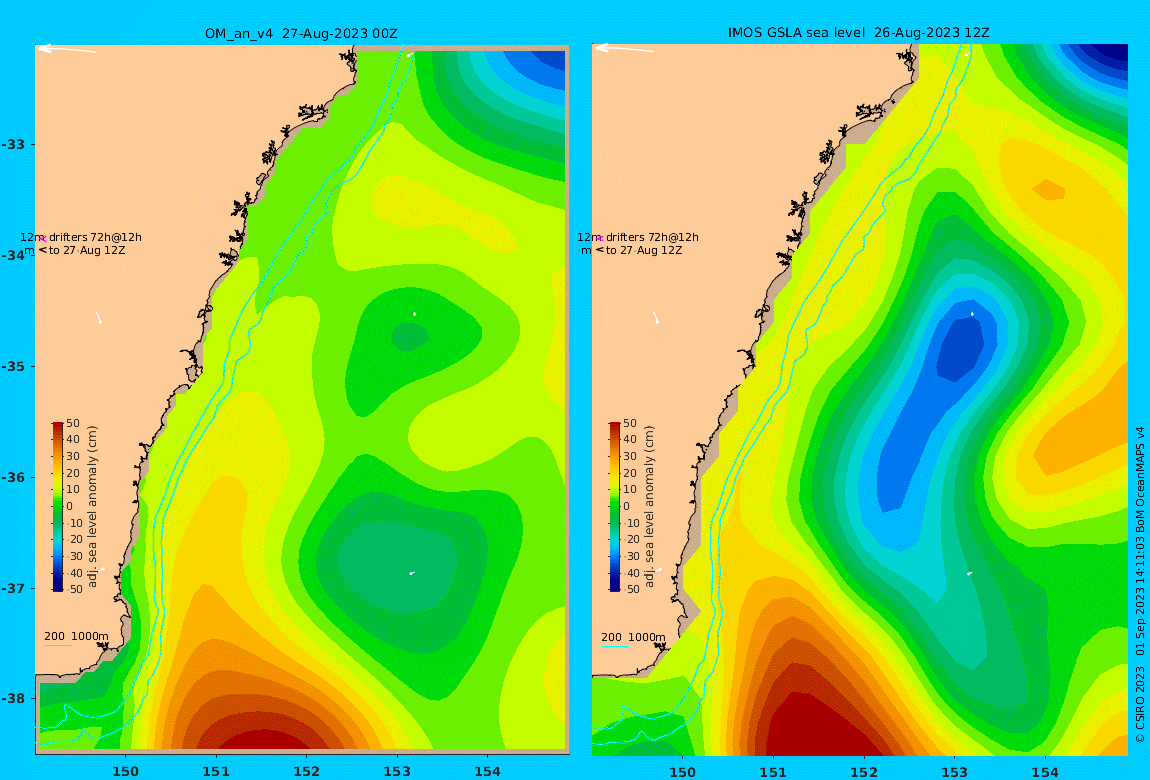Screen dimensions: 1150x780
Task: Click the -36 latitude label
Action: coord(13,477)
